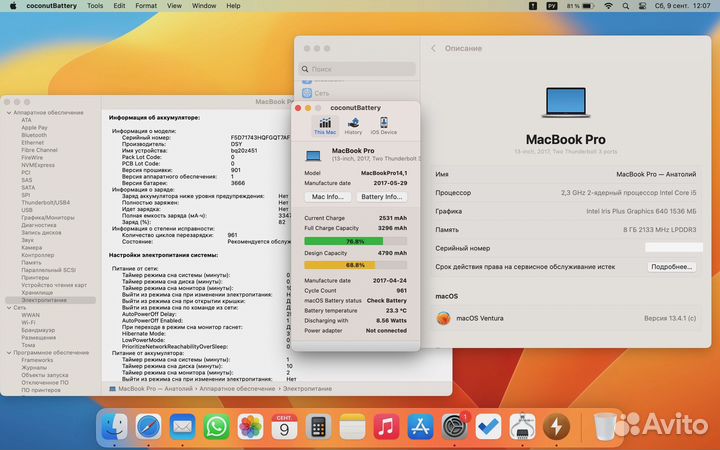This screenshot has height=450, width=720.
Task: Click the Аппаратное обеспечение breadcrumb in path bar
Action: click(237, 388)
